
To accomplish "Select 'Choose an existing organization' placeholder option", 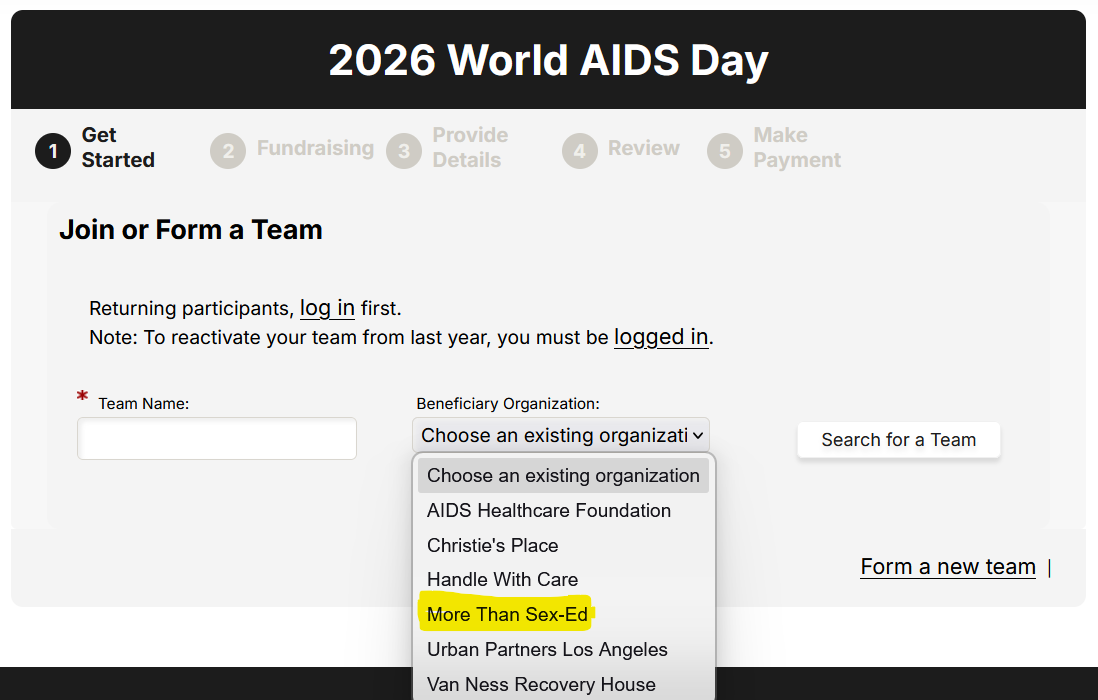I will tap(563, 475).
